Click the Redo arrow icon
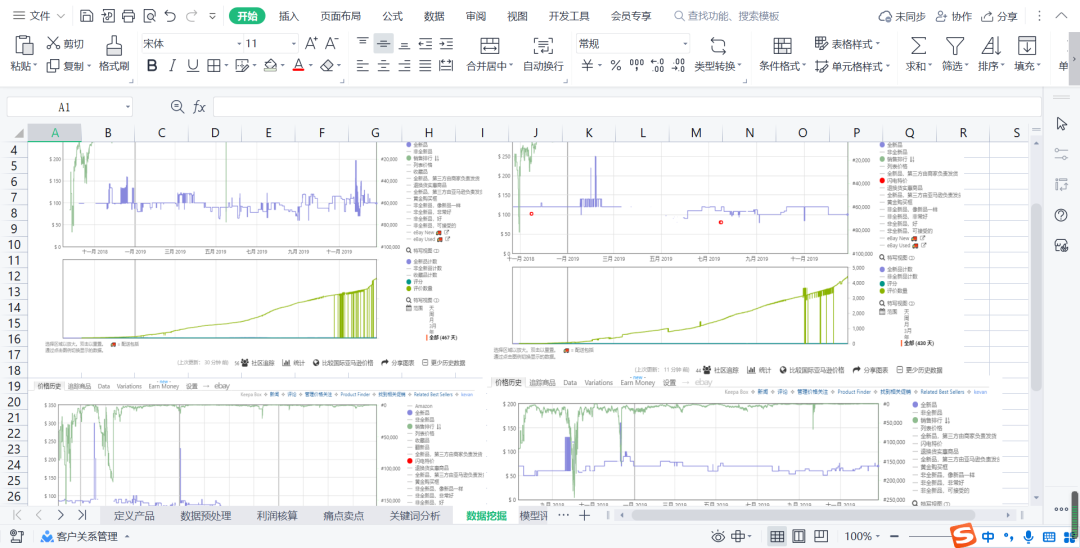1080x548 pixels. coord(191,16)
